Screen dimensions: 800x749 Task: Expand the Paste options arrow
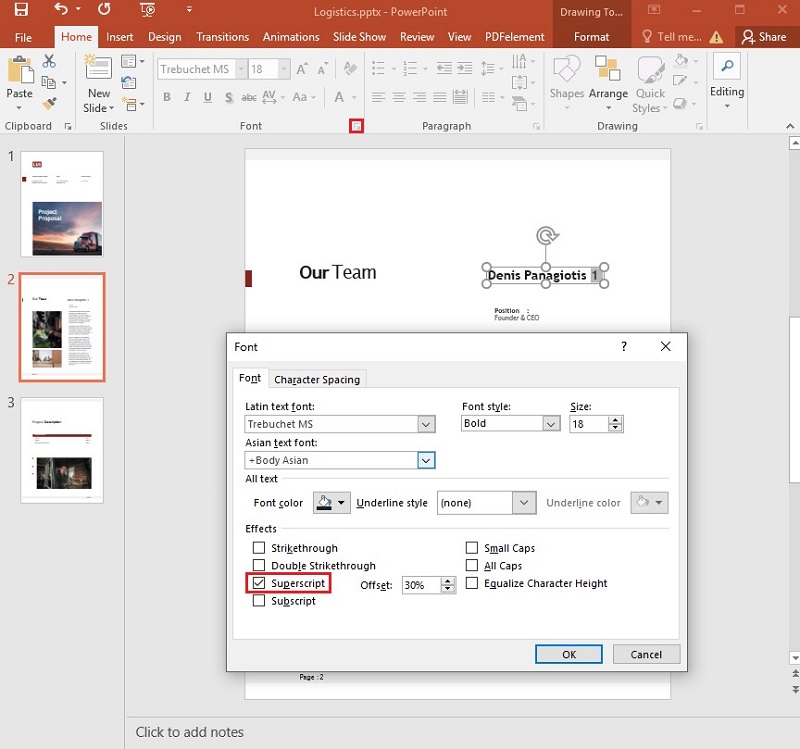[x=19, y=108]
